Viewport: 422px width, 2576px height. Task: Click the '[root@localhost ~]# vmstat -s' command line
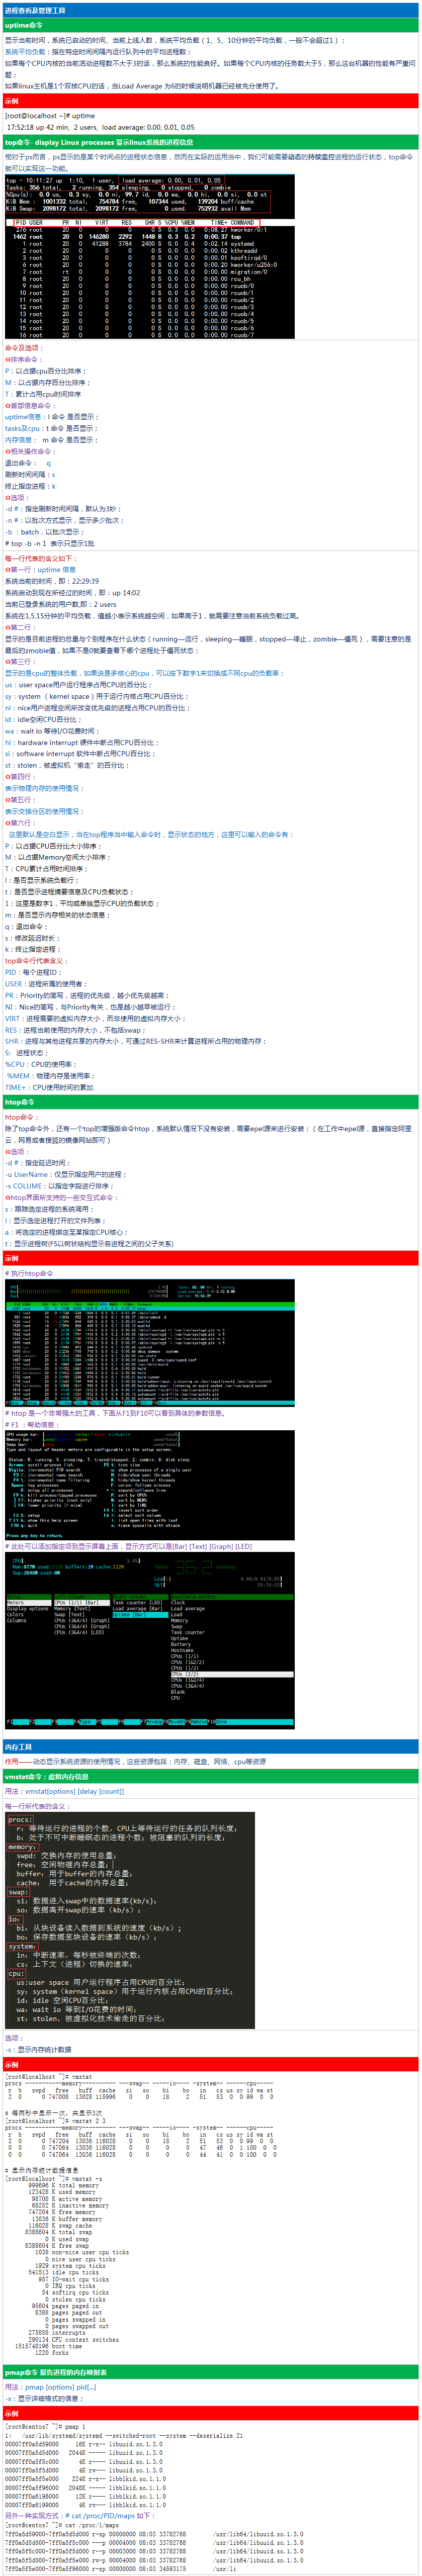[x=54, y=2179]
